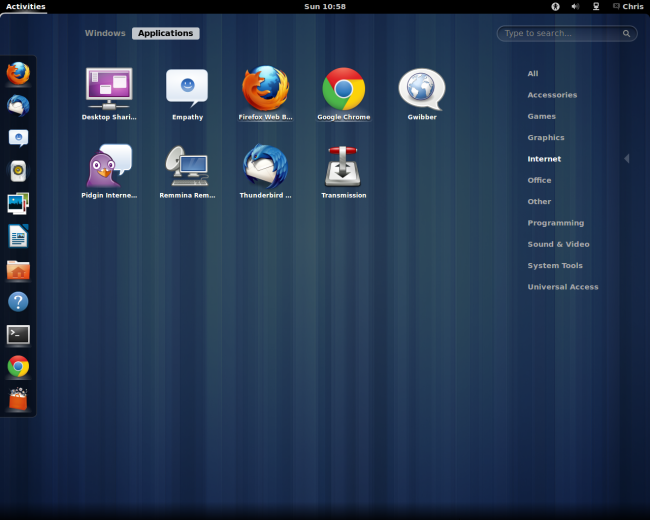Click the network icon in top bar
Image resolution: width=650 pixels, height=520 pixels.
(x=596, y=6)
